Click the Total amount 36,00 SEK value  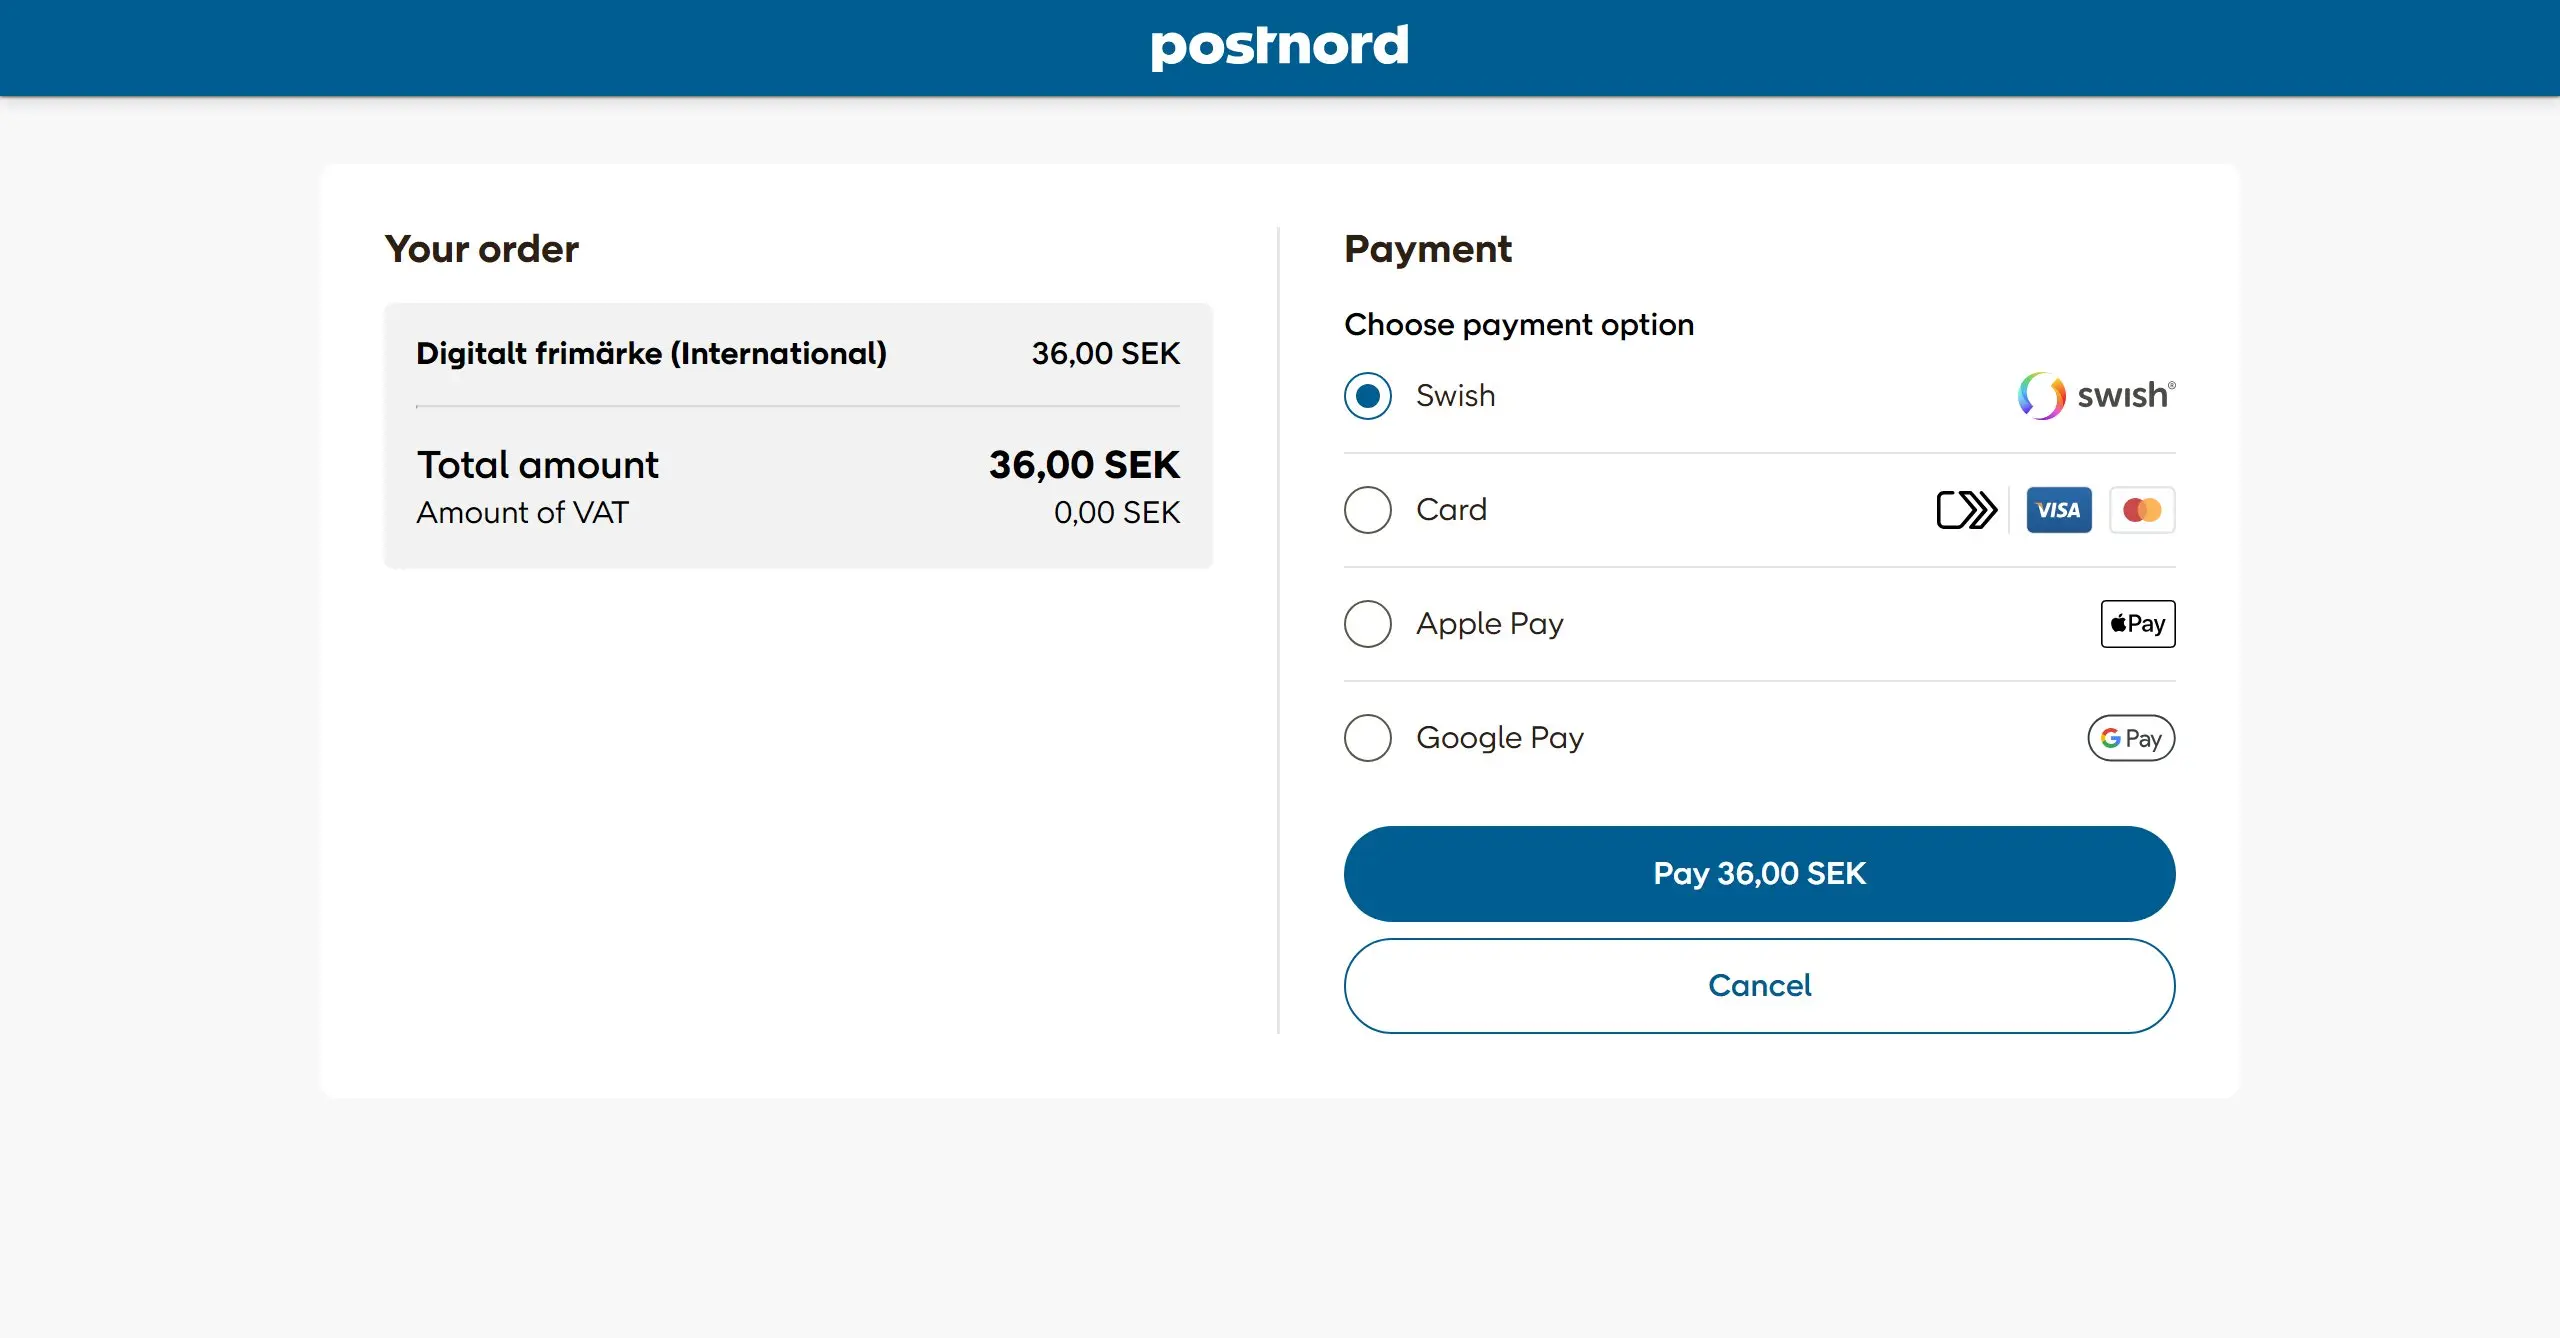point(1084,465)
